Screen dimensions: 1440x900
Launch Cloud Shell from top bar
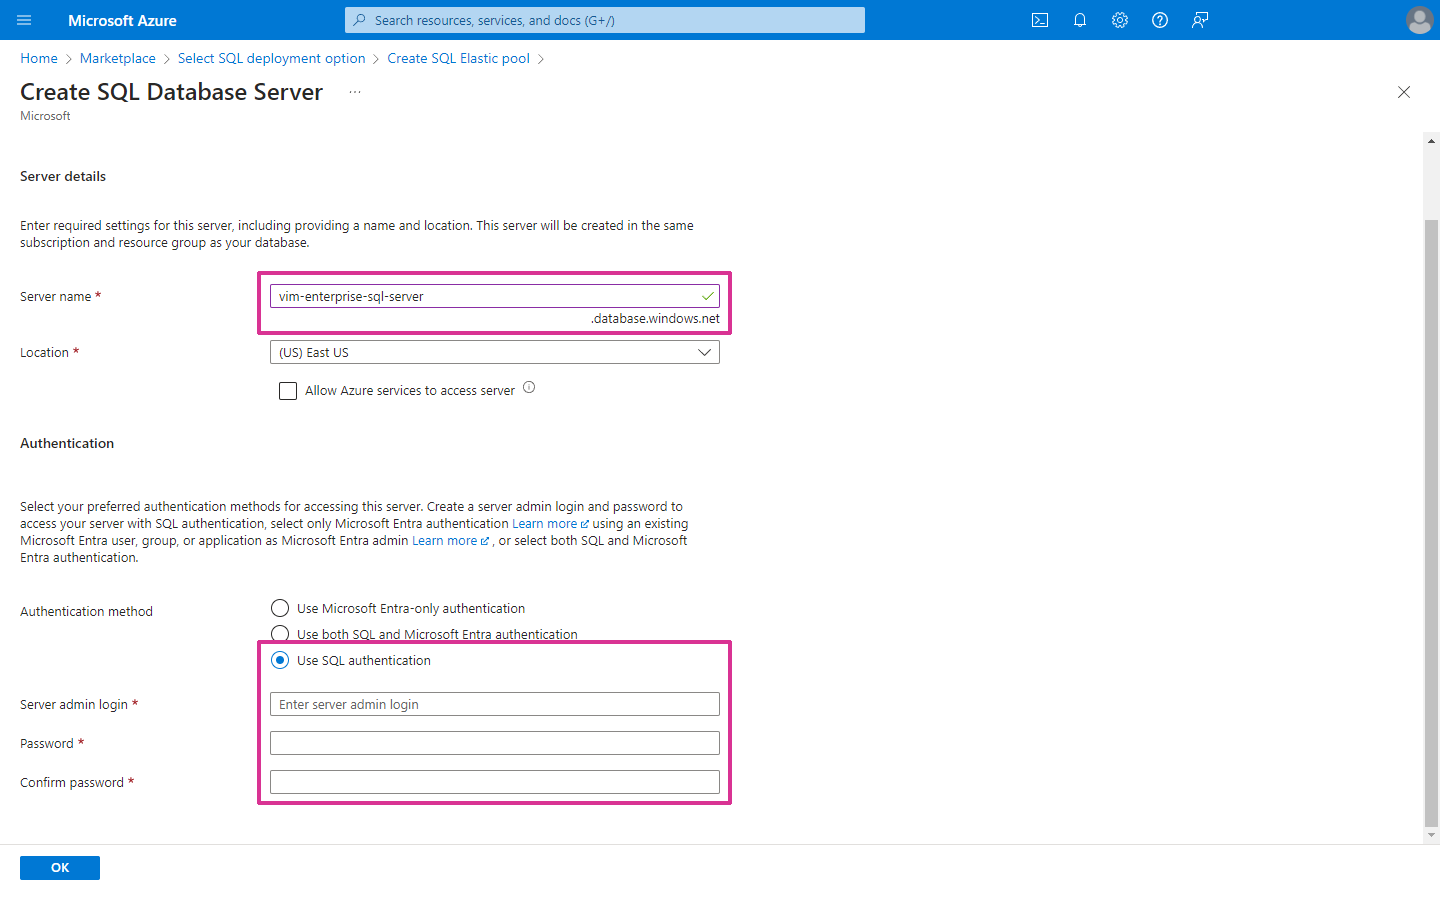[x=1040, y=20]
